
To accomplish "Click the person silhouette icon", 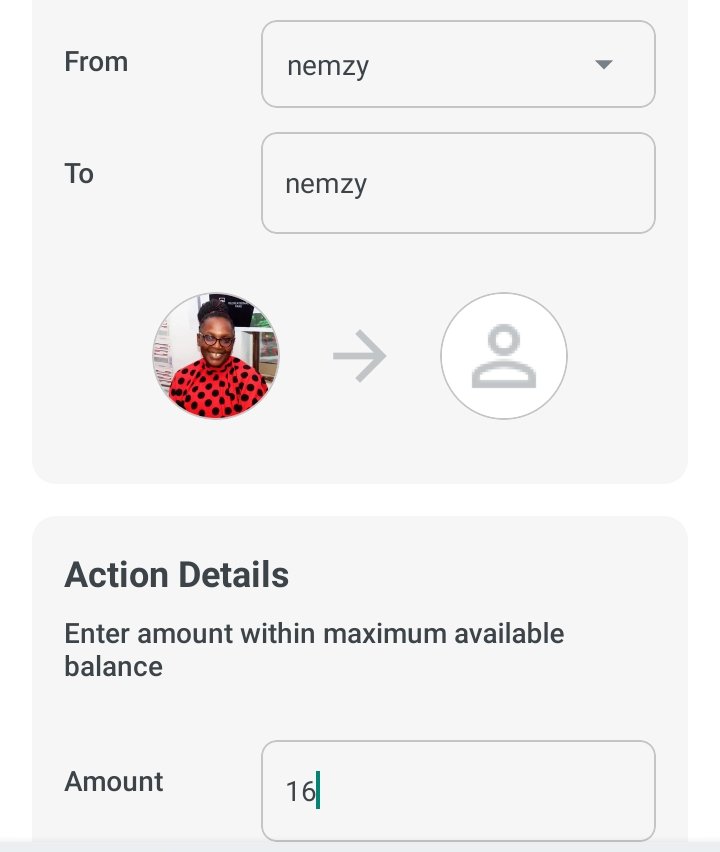I will [x=504, y=356].
